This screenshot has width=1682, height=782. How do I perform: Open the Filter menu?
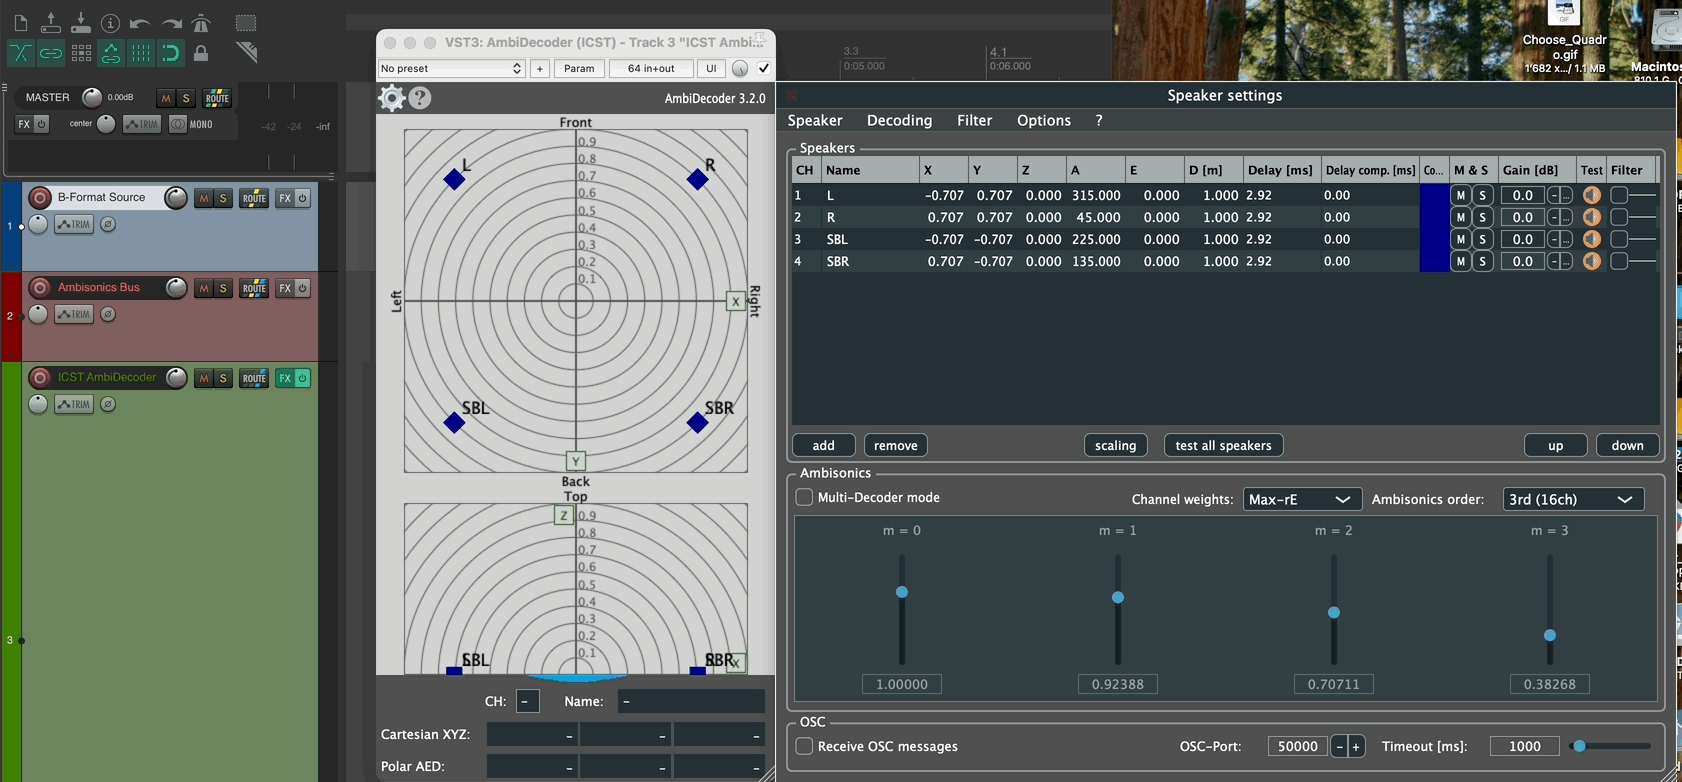(x=974, y=120)
